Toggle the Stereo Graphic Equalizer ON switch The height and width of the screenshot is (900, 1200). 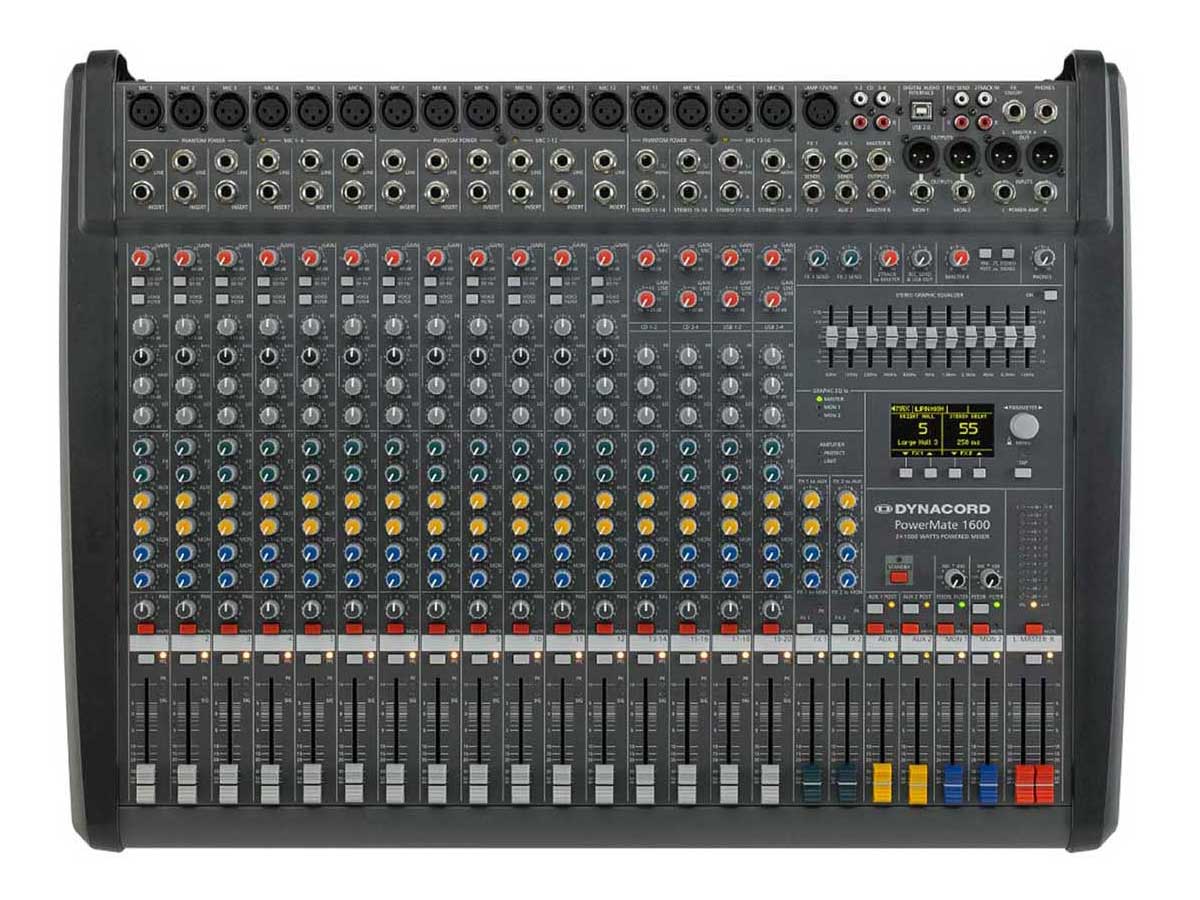point(1047,295)
